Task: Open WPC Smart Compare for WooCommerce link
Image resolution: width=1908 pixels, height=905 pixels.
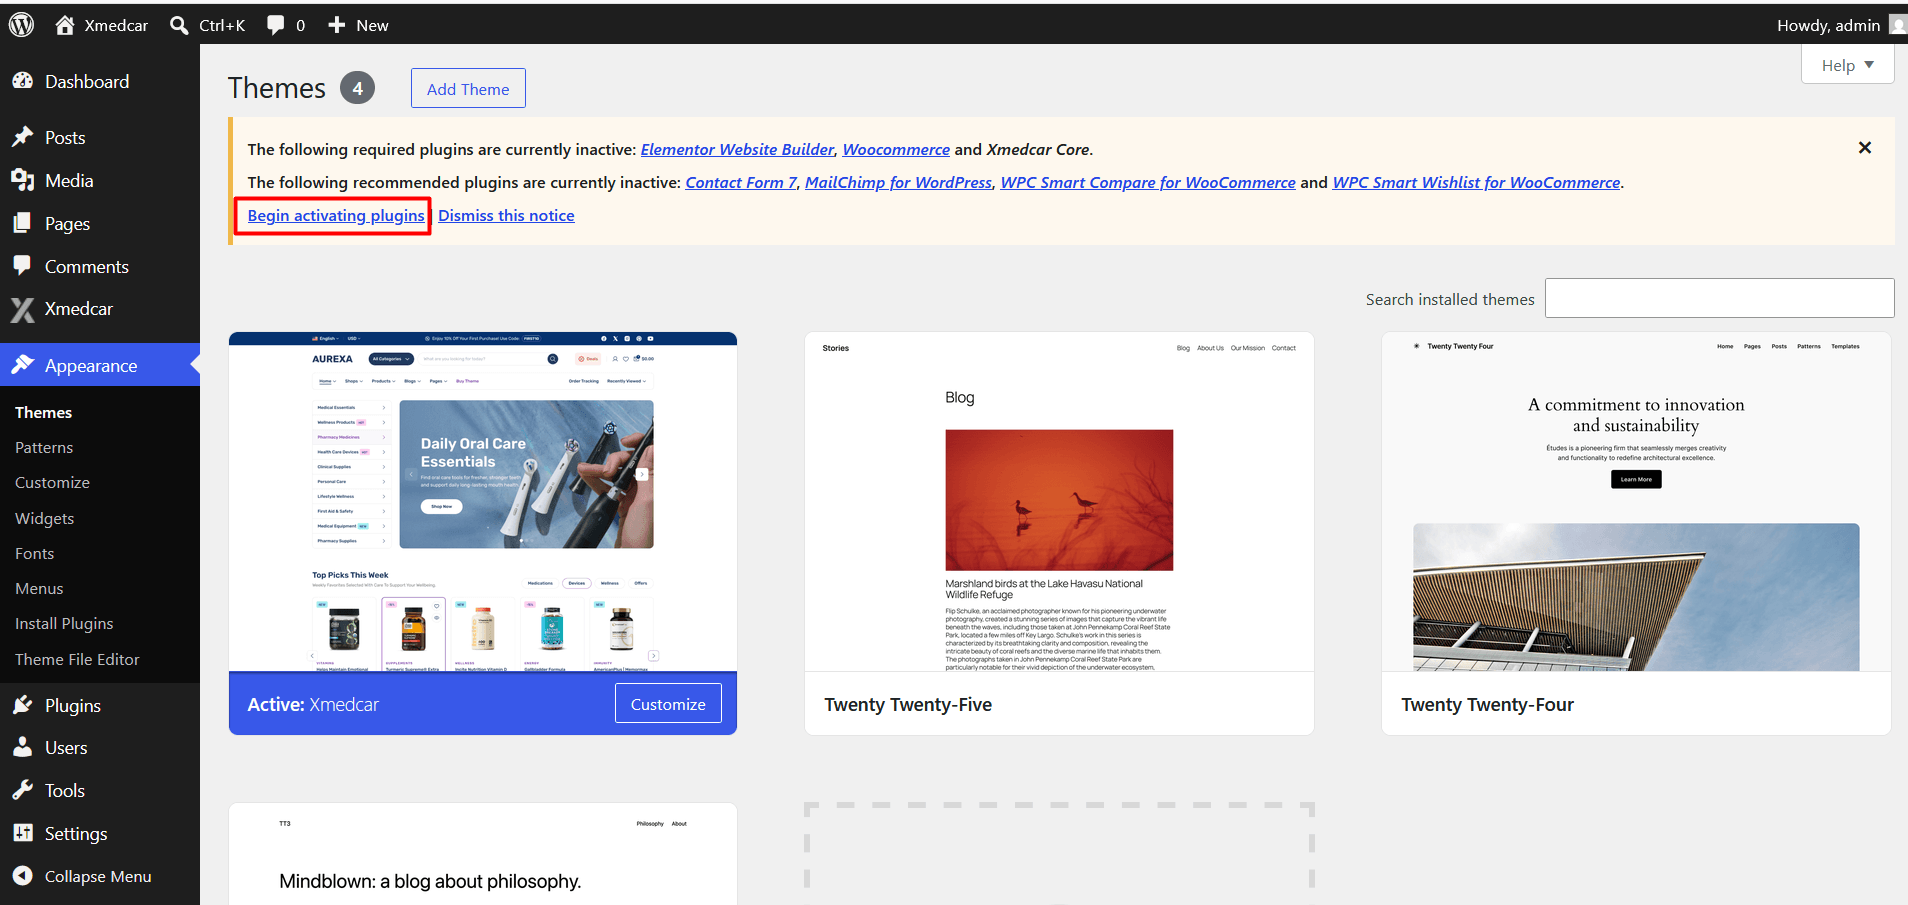Action: click(x=1148, y=182)
